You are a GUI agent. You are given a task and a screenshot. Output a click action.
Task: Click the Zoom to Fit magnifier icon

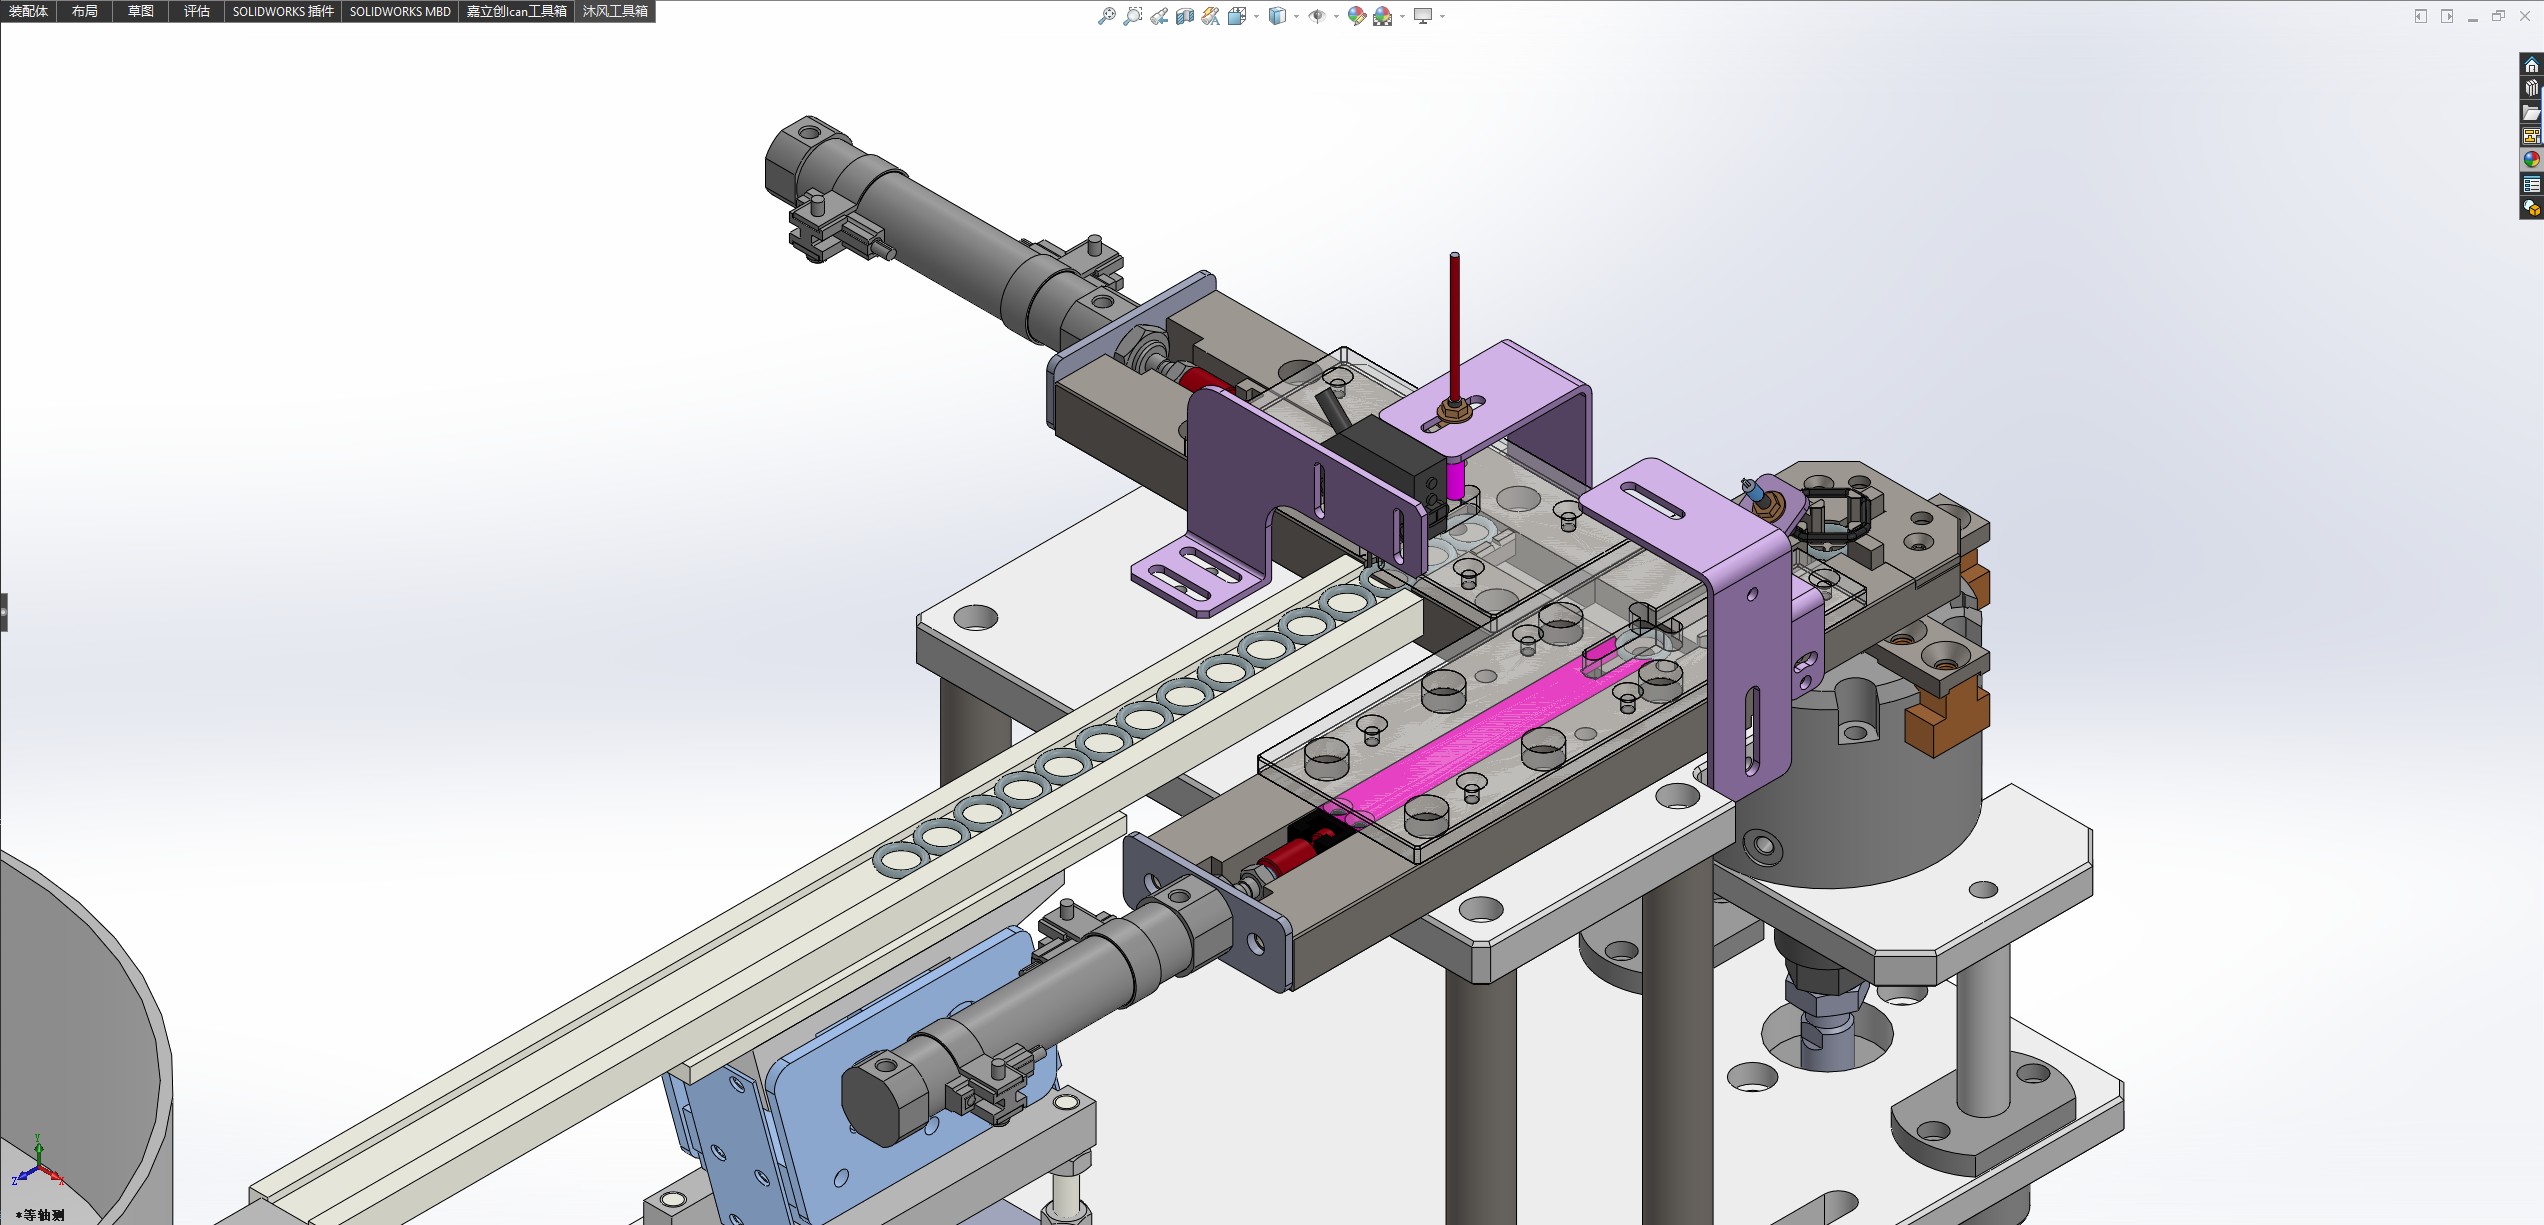[1106, 16]
